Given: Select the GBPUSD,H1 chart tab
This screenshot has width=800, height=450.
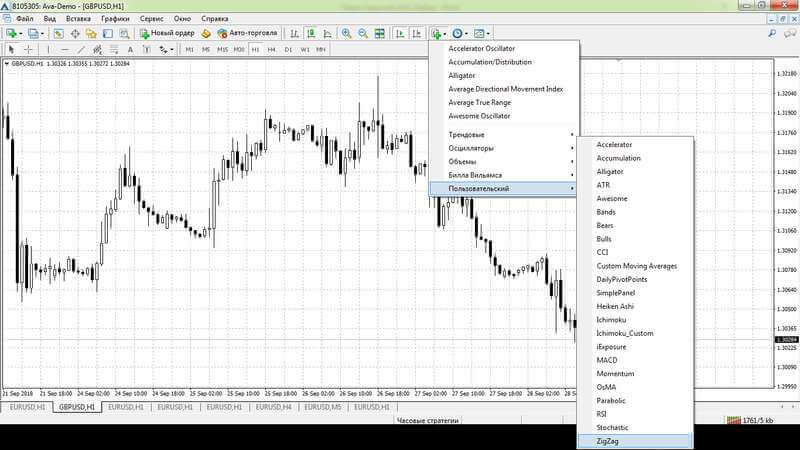Looking at the screenshot, I should [x=77, y=407].
